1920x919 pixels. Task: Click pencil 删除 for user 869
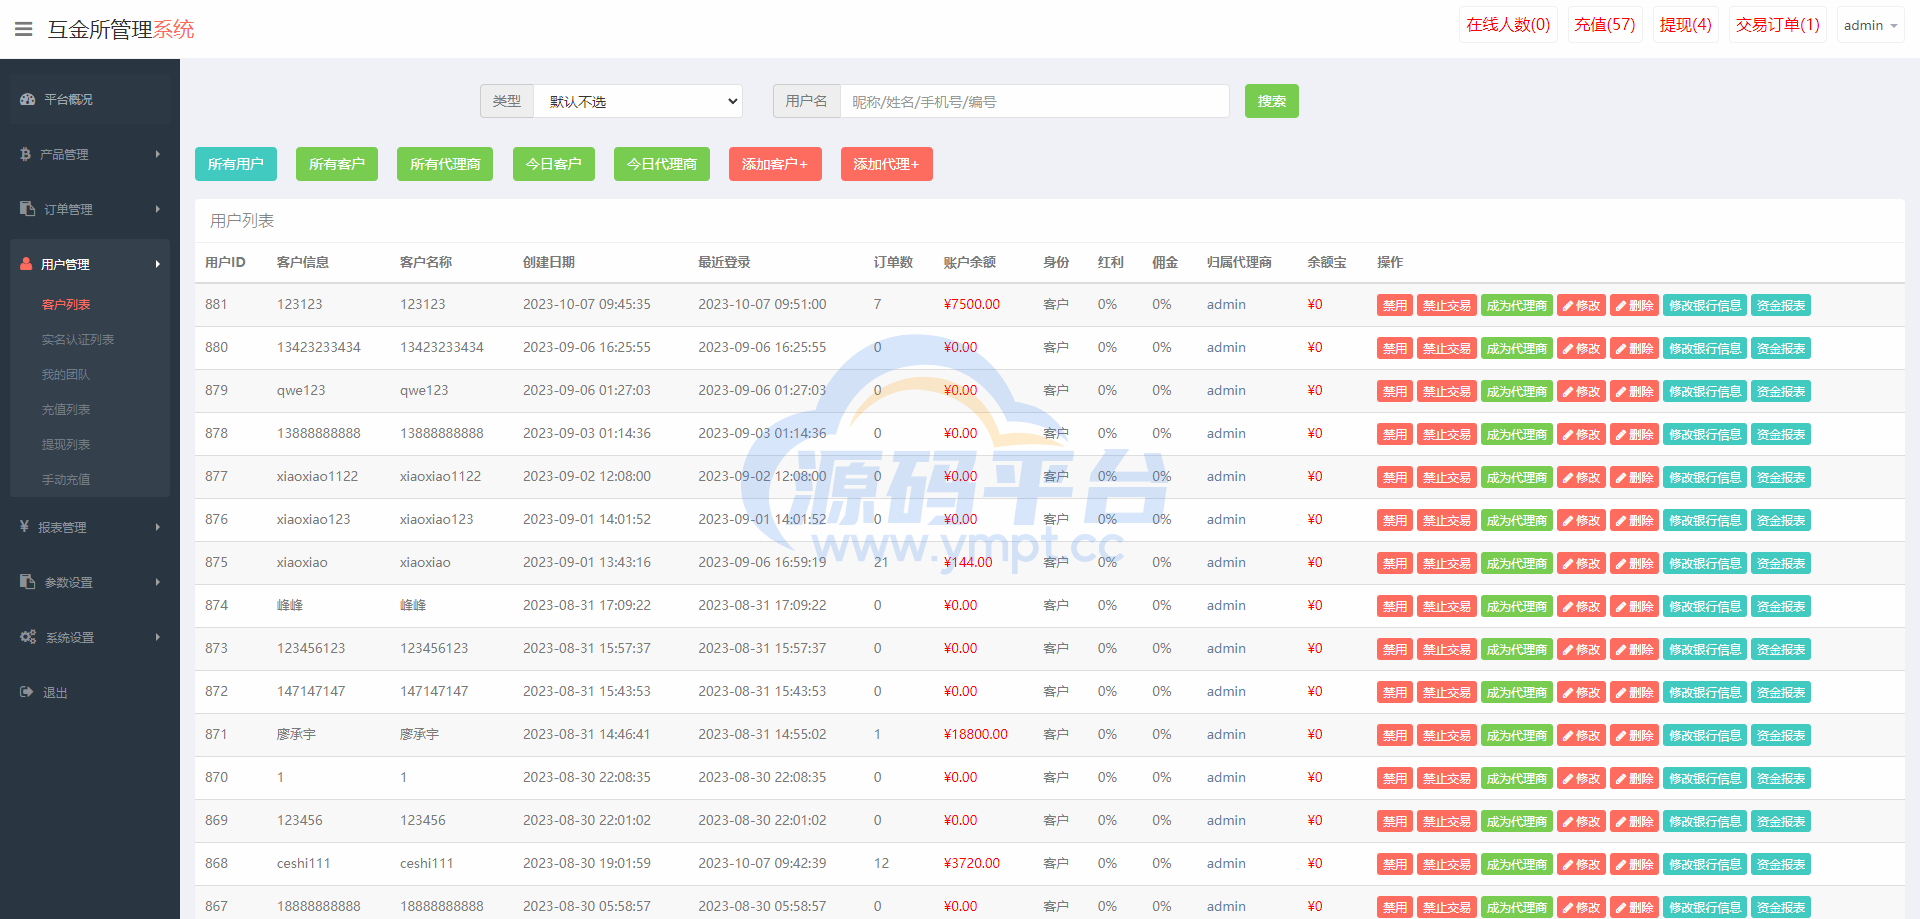tap(1634, 821)
